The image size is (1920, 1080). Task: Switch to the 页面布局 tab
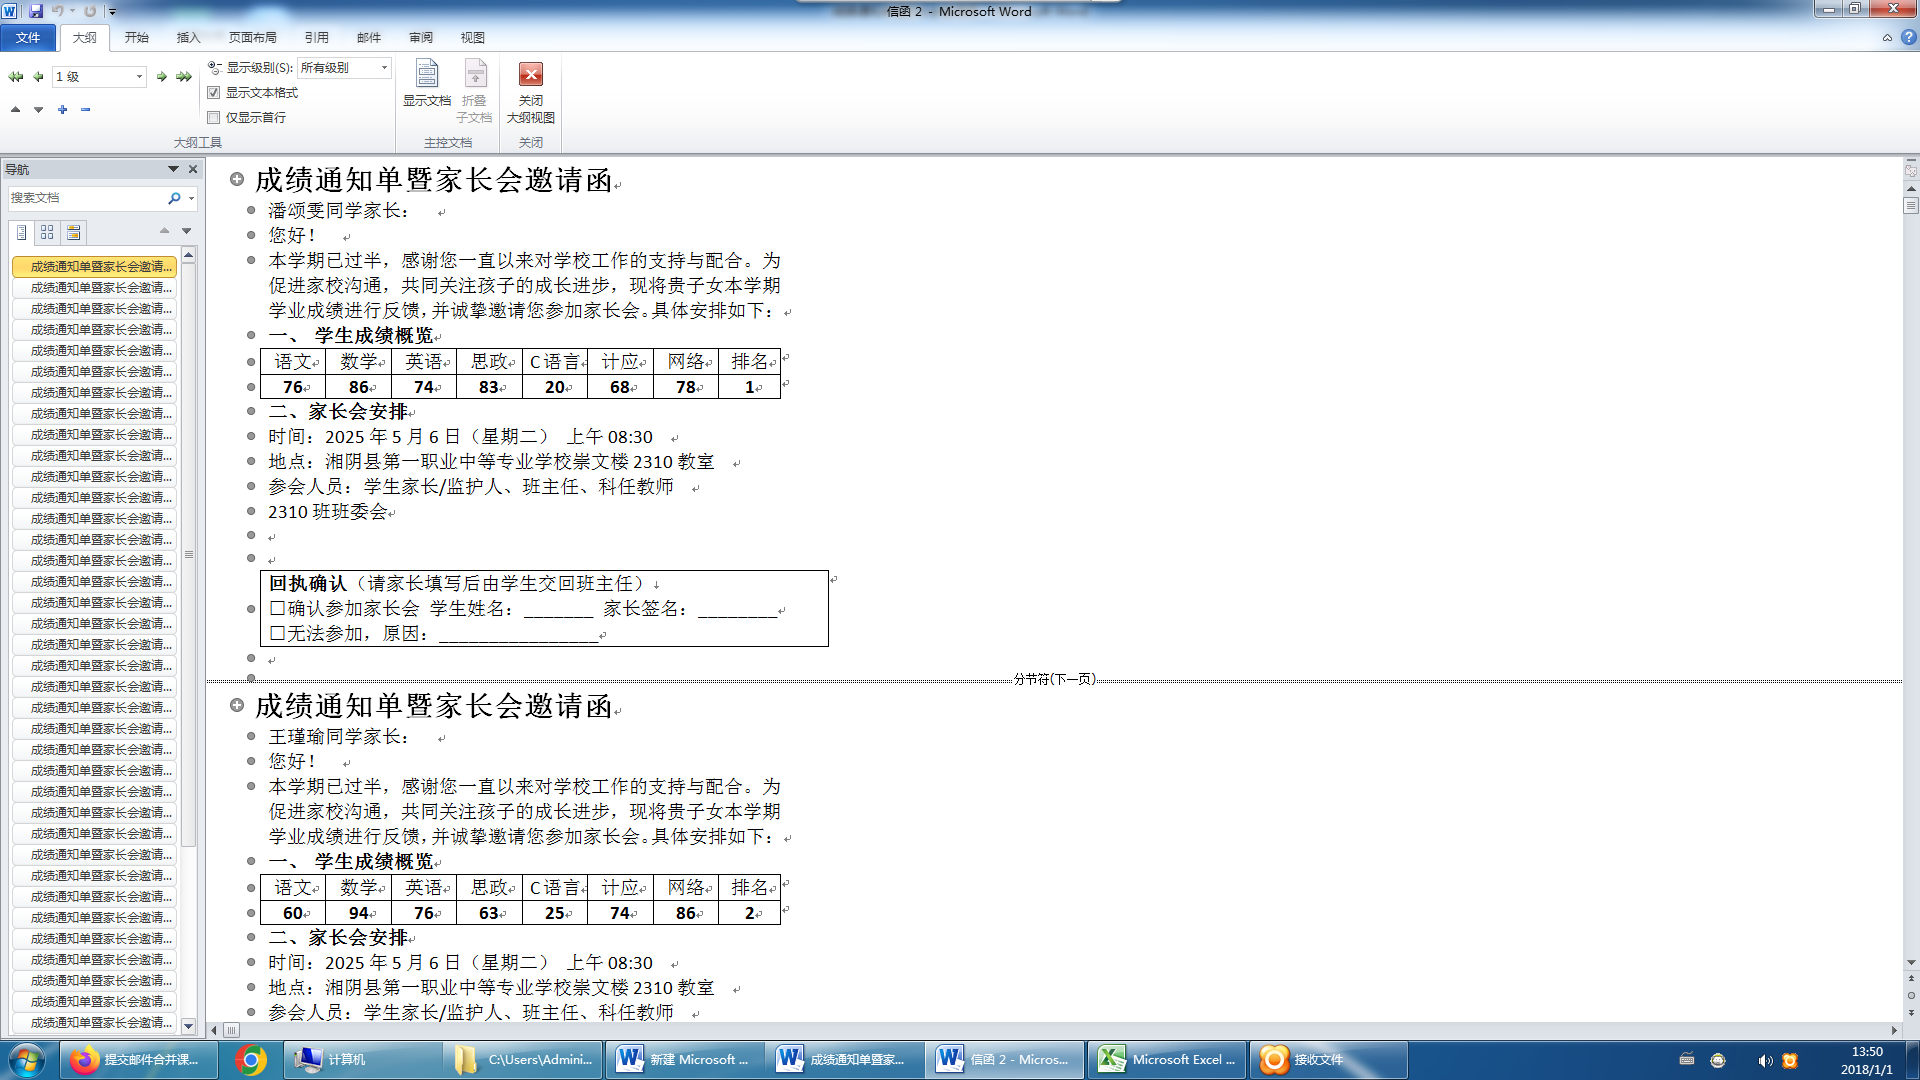point(253,38)
